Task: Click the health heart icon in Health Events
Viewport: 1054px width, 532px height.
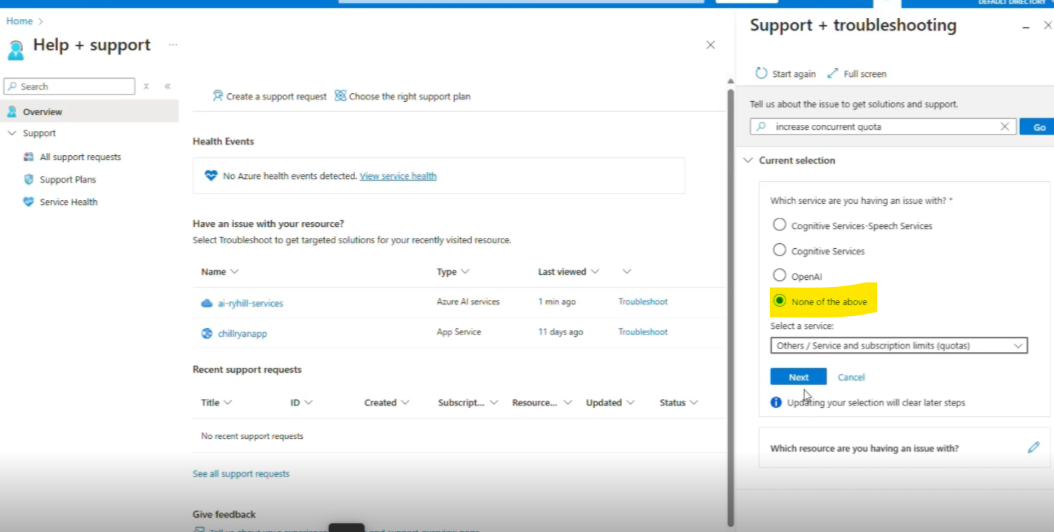Action: [x=211, y=176]
